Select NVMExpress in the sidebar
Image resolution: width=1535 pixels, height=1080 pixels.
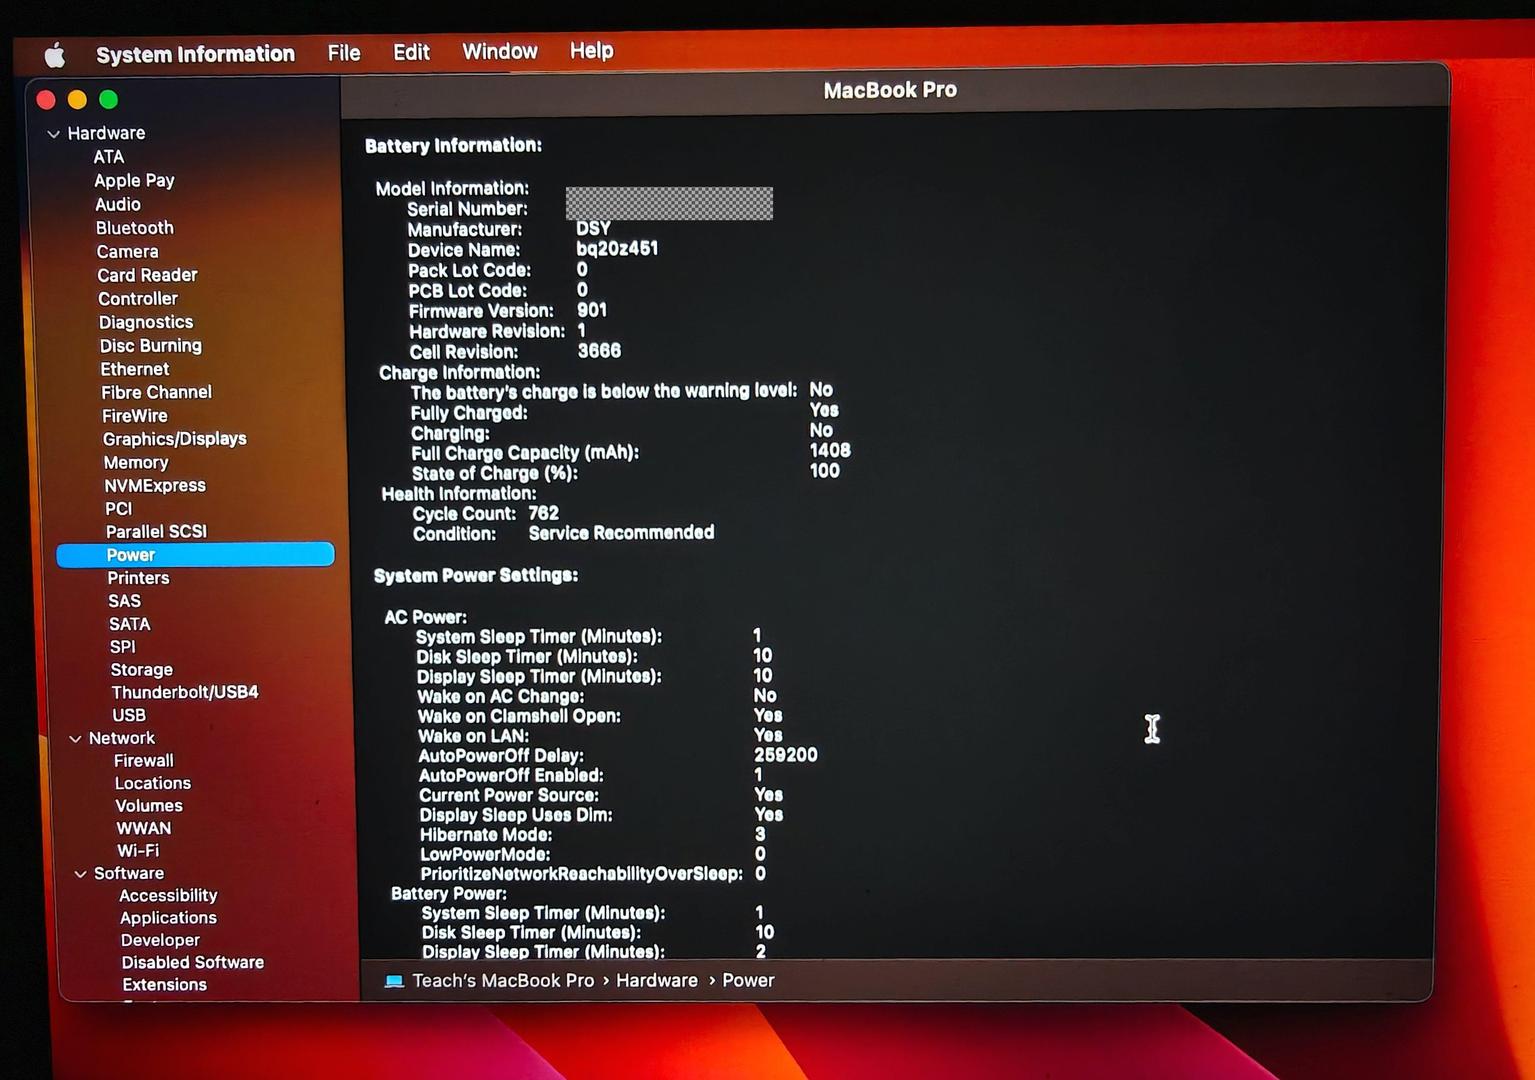click(155, 486)
